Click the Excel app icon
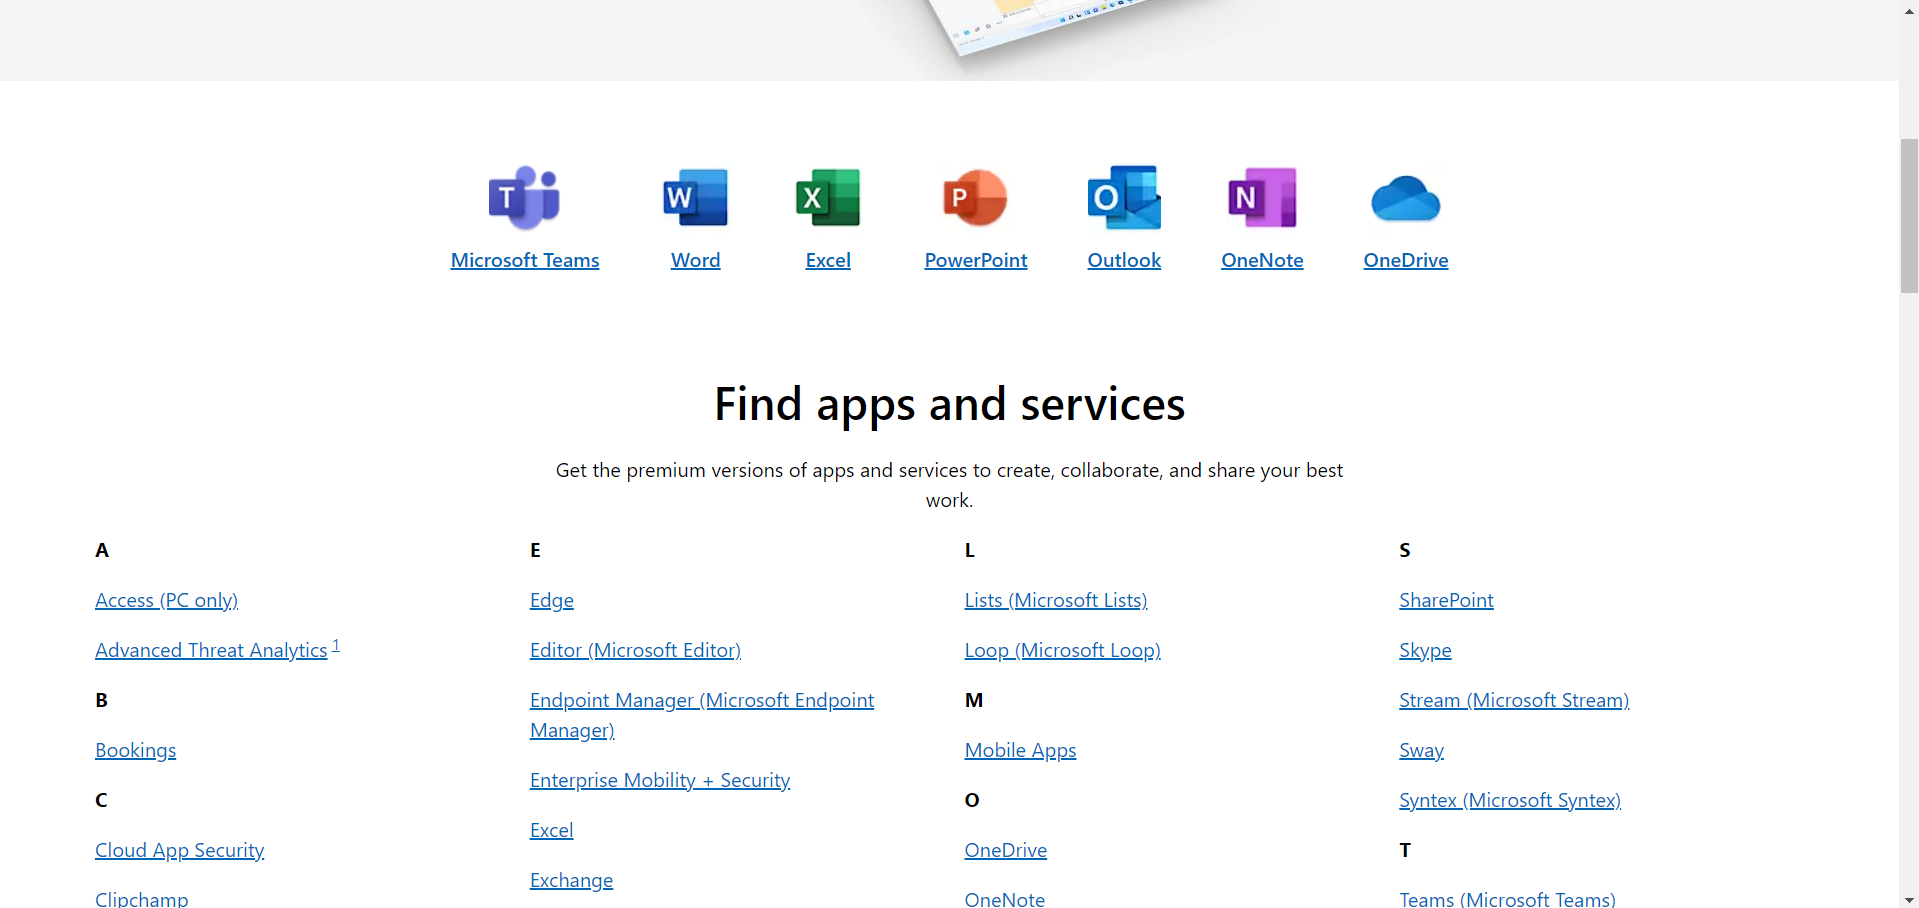1919x908 pixels. point(828,198)
